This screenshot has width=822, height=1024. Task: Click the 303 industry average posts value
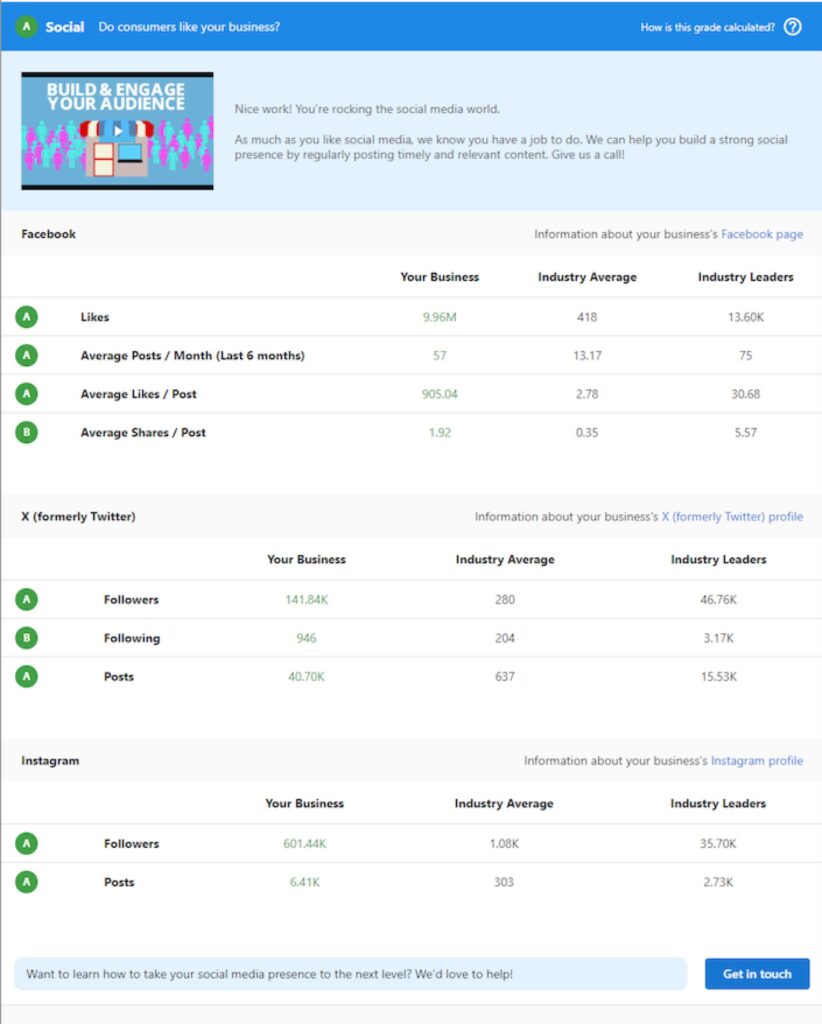point(503,883)
